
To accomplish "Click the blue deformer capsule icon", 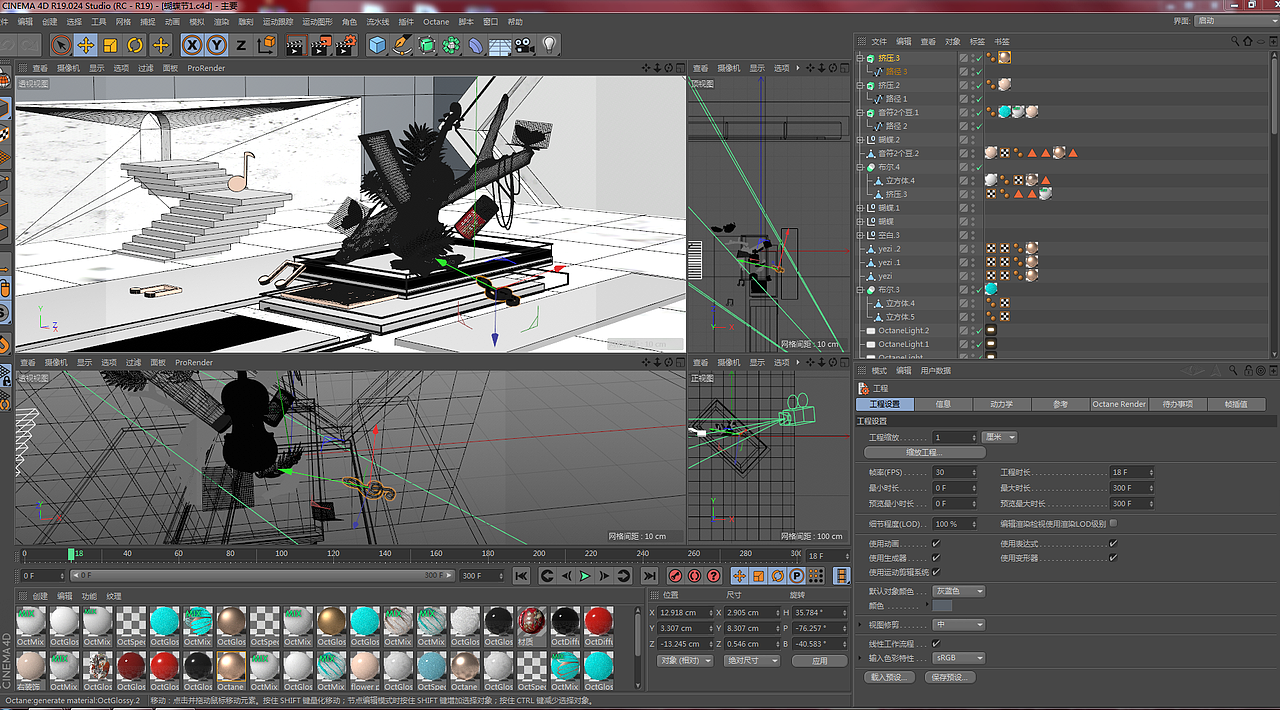I will point(476,45).
